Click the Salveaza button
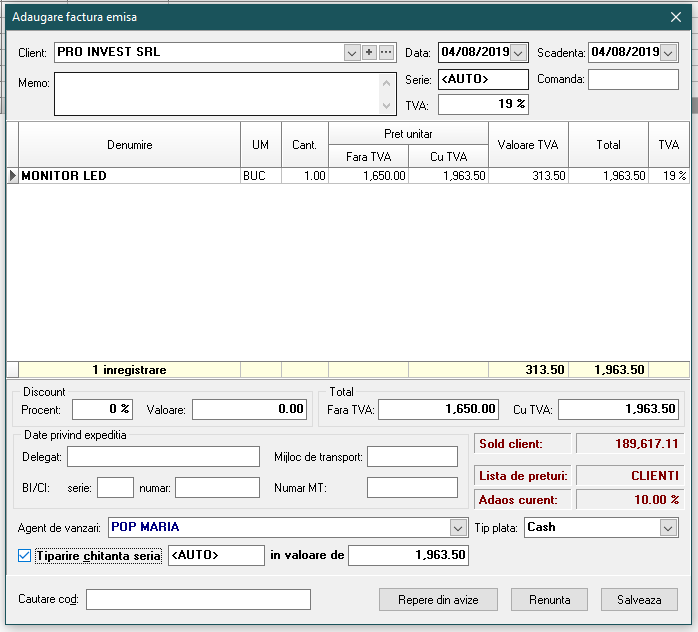 coord(639,599)
